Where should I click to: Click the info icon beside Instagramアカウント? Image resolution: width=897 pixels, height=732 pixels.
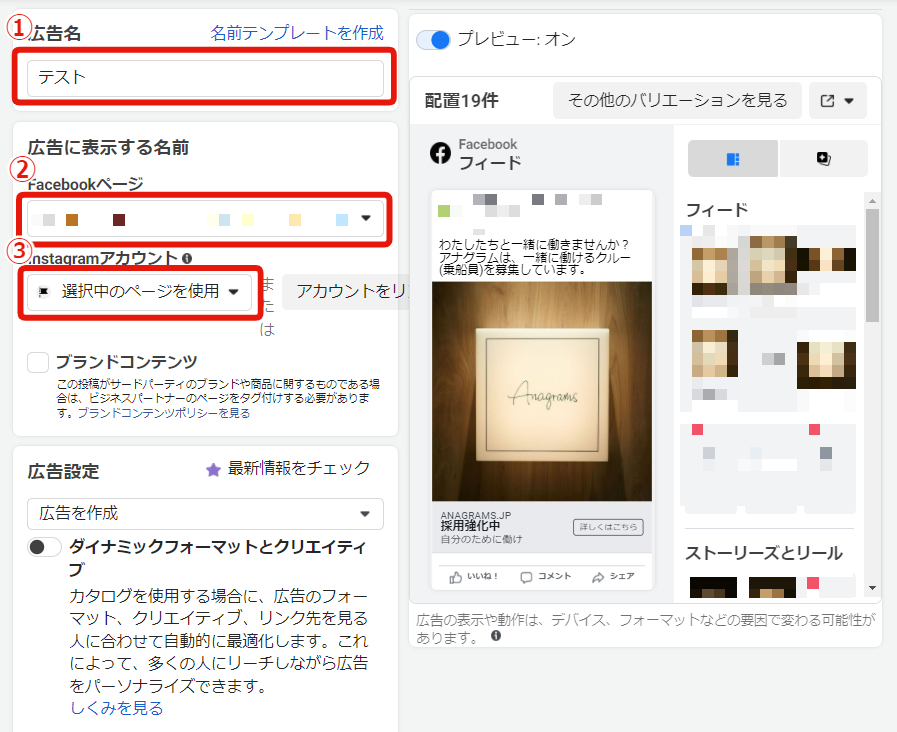tap(187, 258)
